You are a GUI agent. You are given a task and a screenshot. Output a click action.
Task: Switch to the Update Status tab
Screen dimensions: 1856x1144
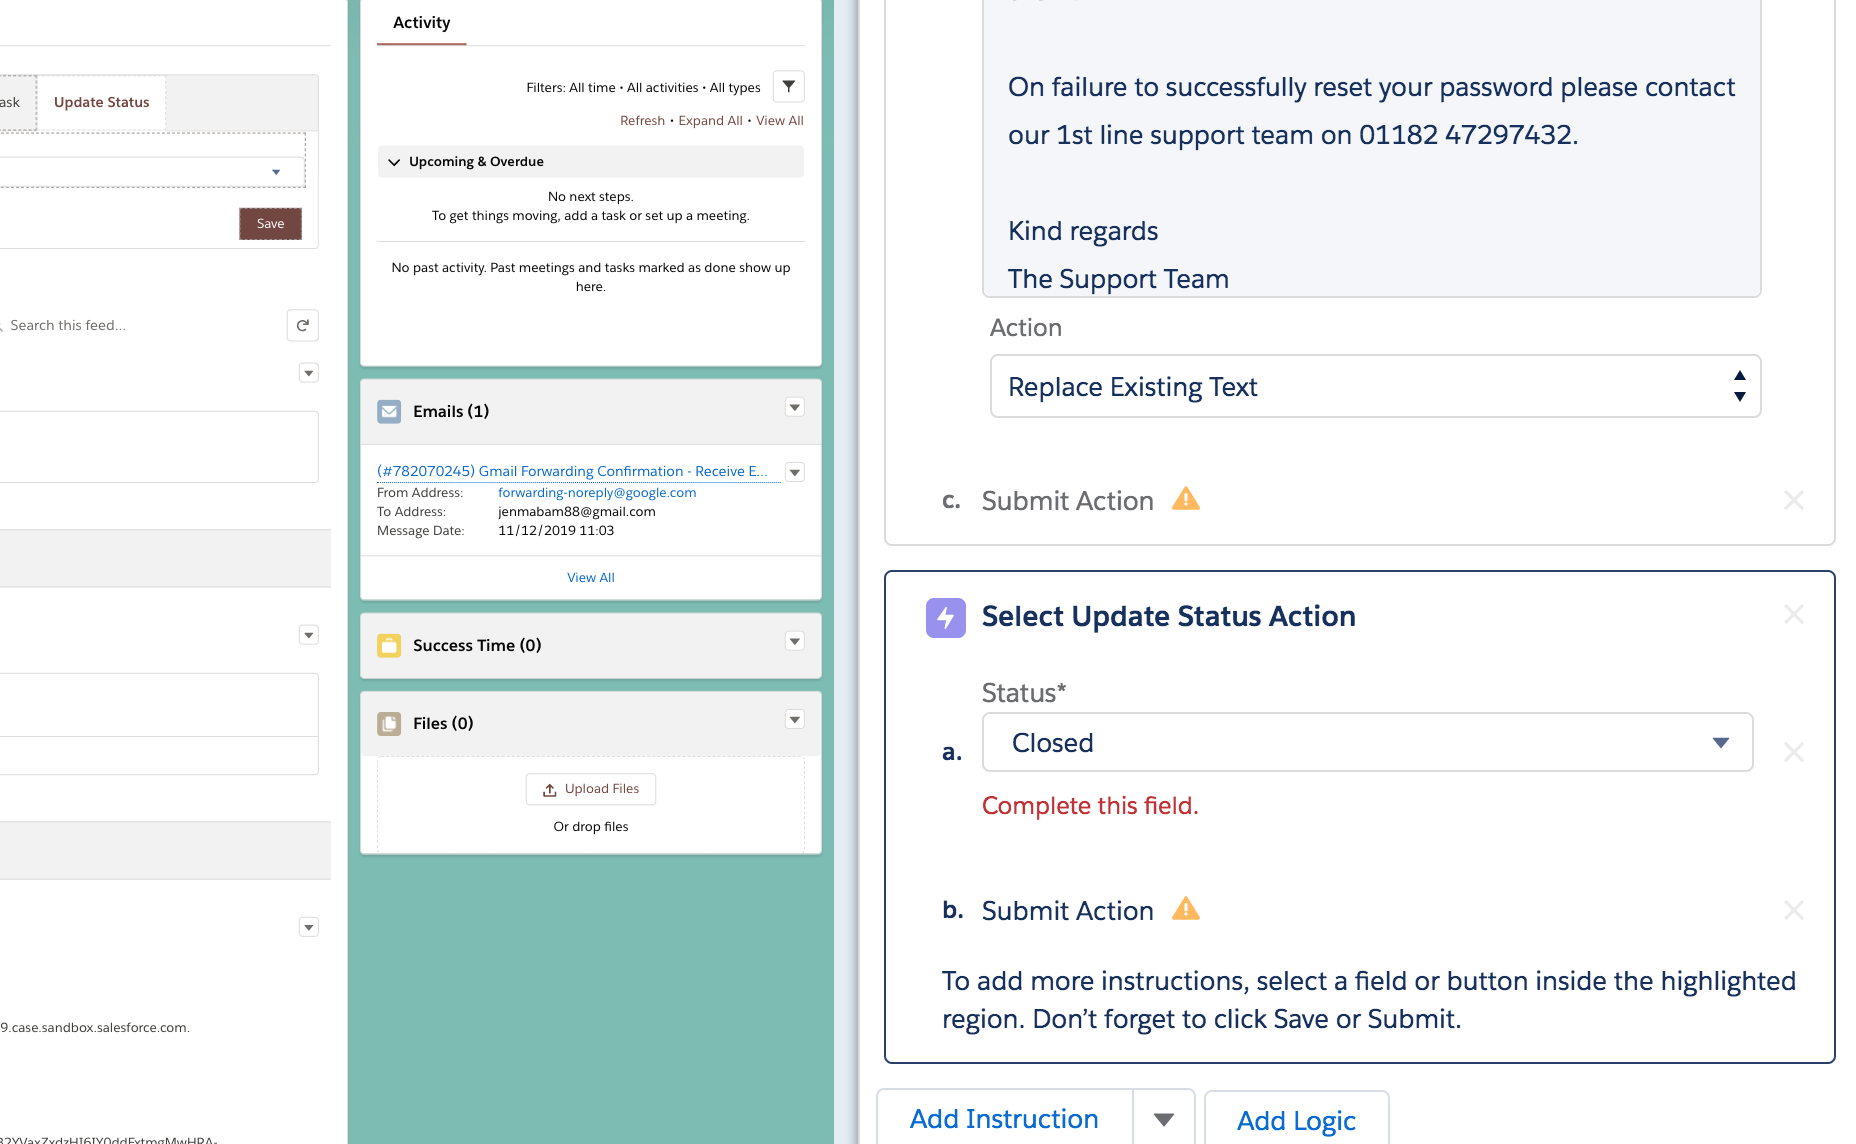101,102
